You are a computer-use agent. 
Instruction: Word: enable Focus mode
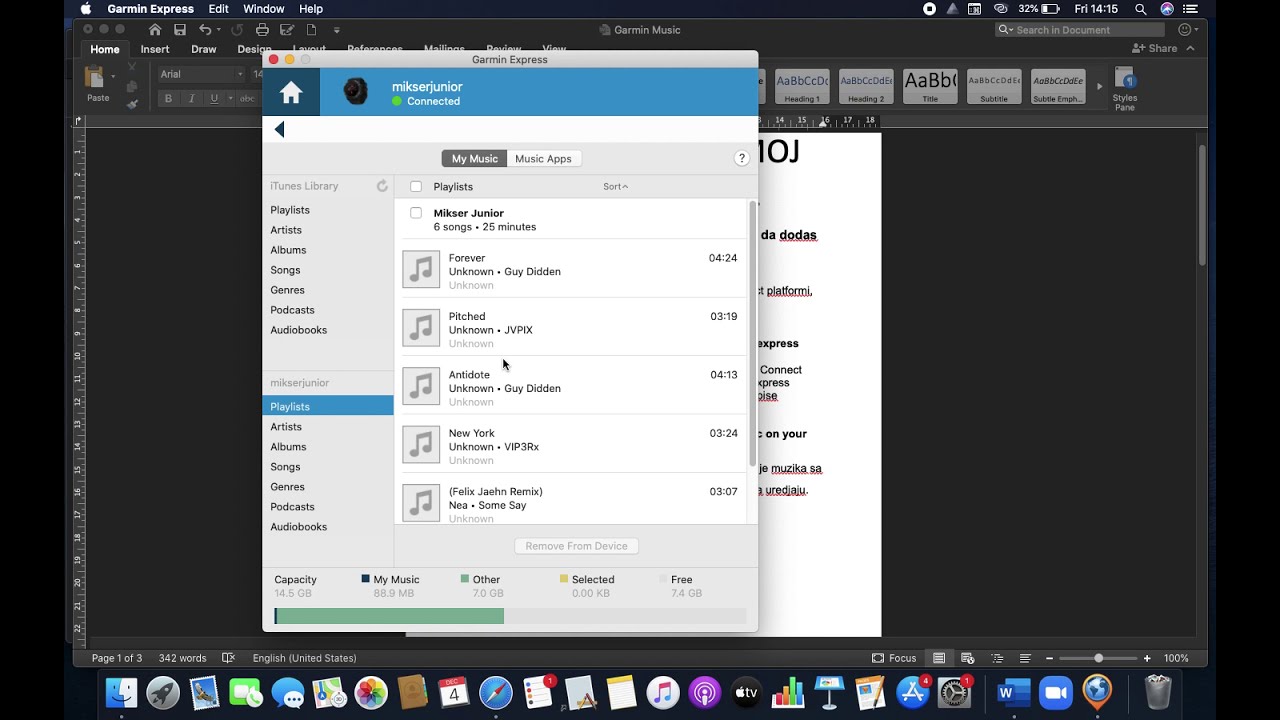894,658
